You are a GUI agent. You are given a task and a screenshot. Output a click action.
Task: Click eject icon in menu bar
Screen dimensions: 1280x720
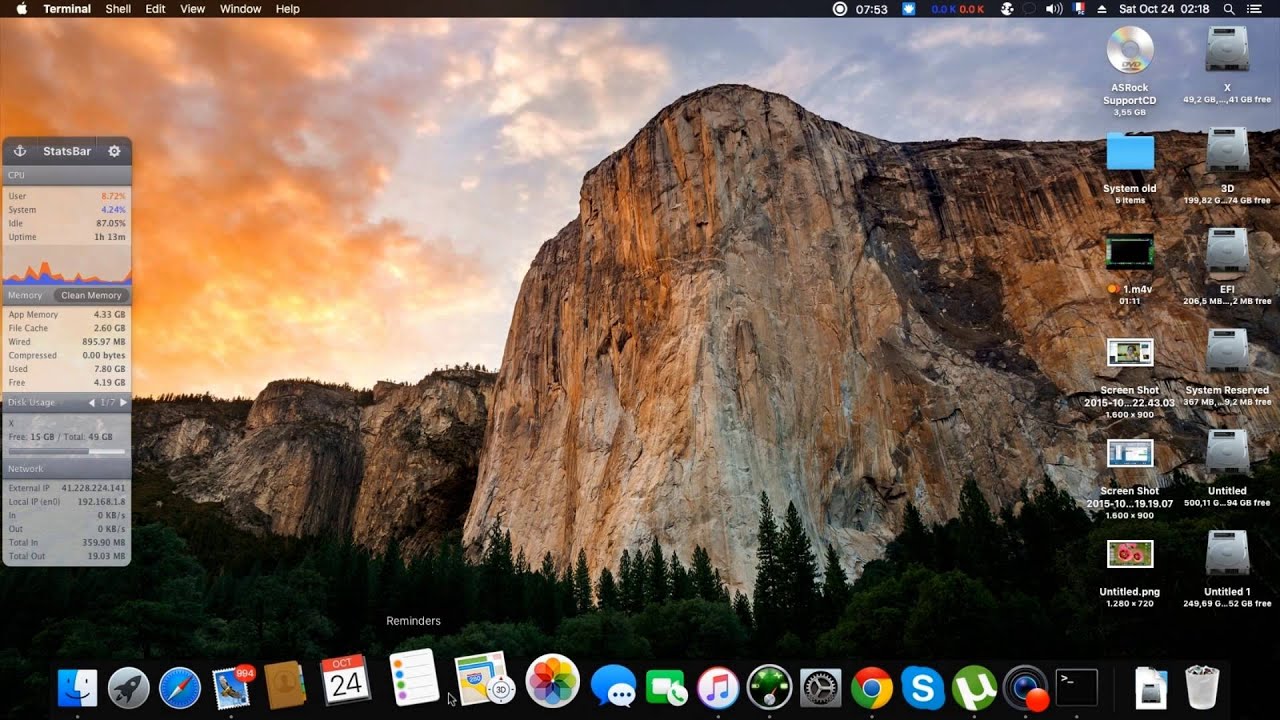pos(1102,8)
